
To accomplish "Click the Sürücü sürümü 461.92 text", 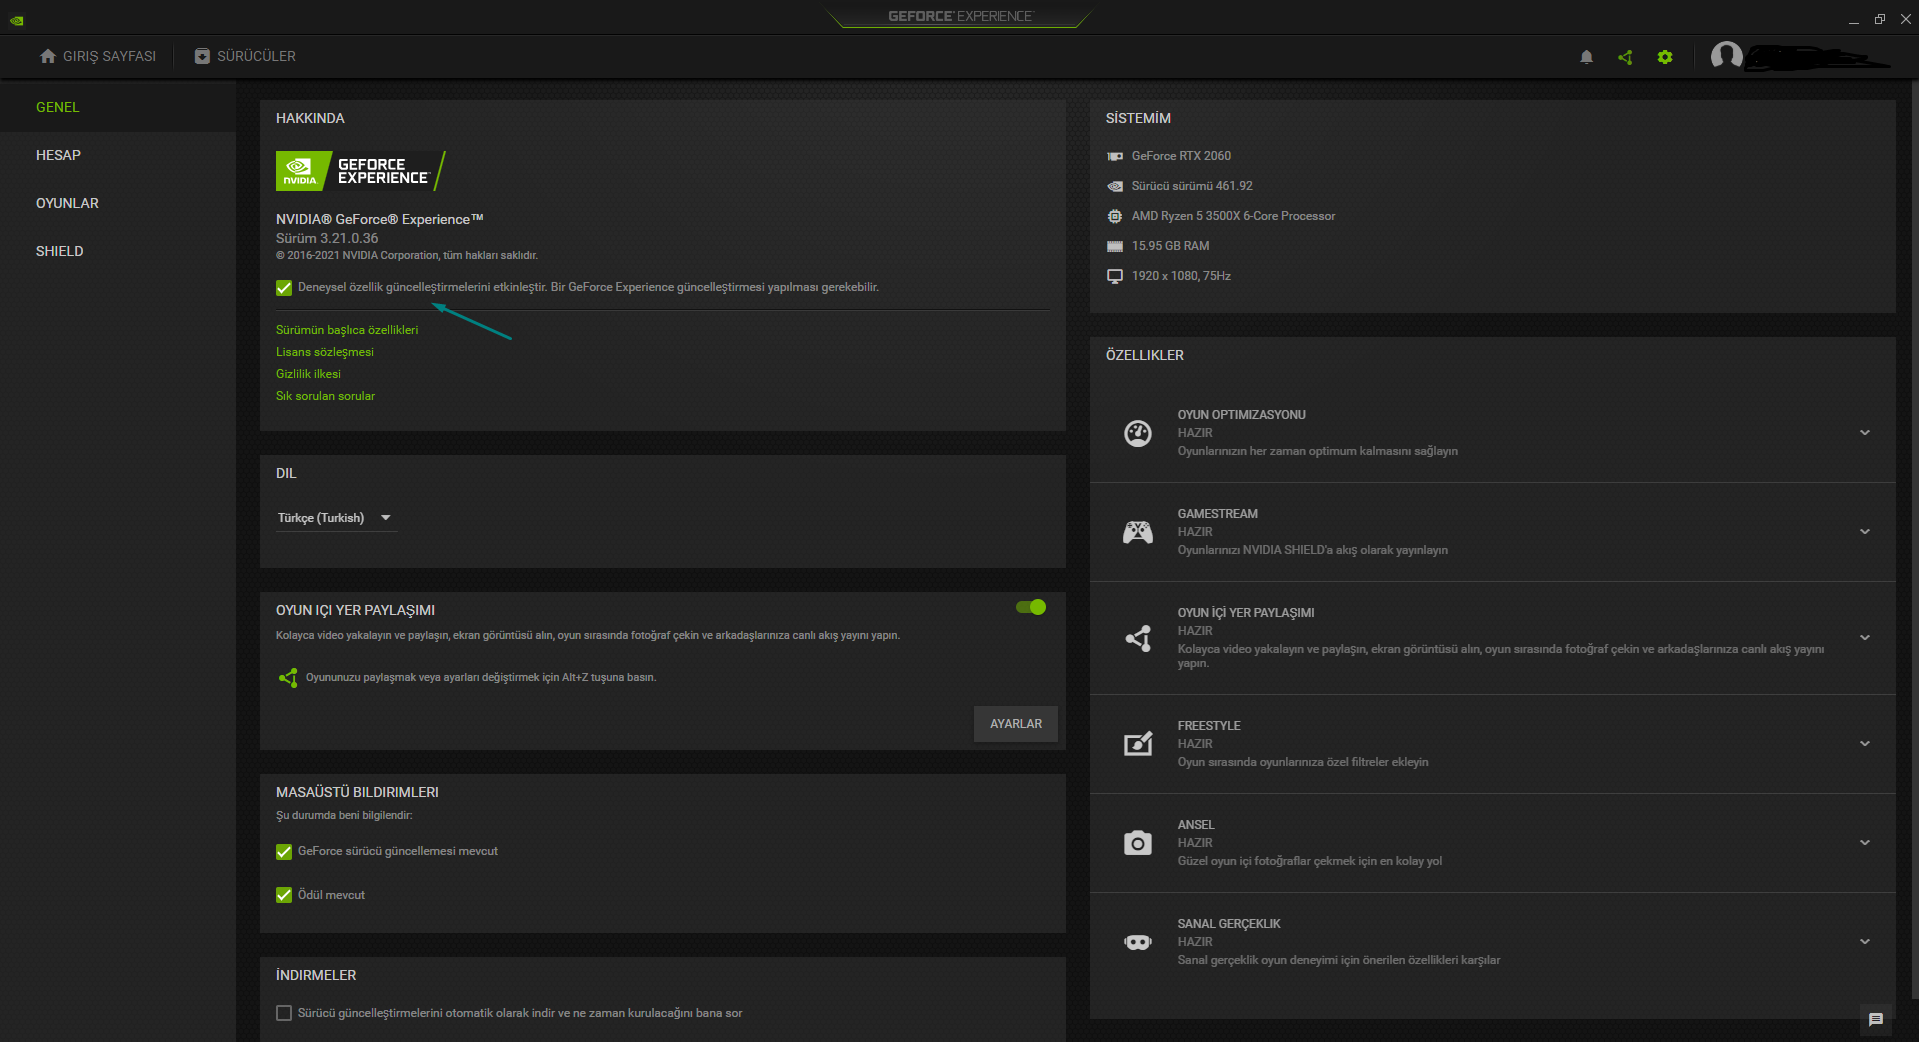I will tap(1192, 186).
